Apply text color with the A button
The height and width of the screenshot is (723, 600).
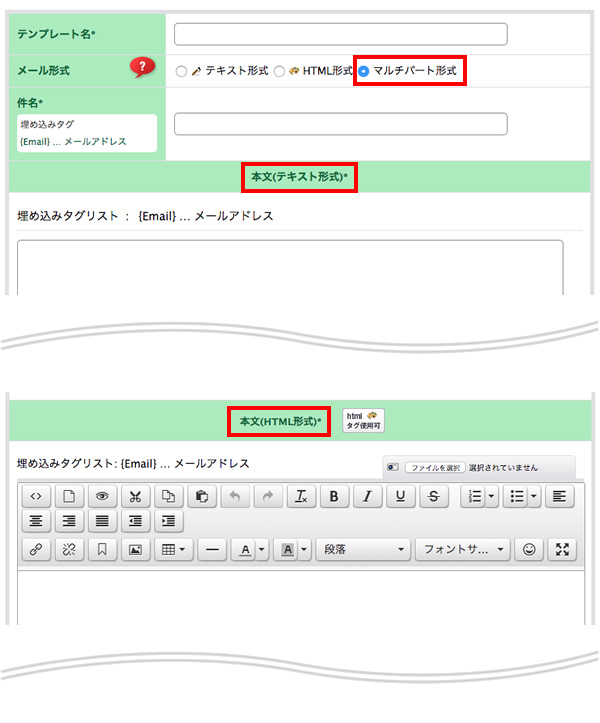[x=245, y=549]
